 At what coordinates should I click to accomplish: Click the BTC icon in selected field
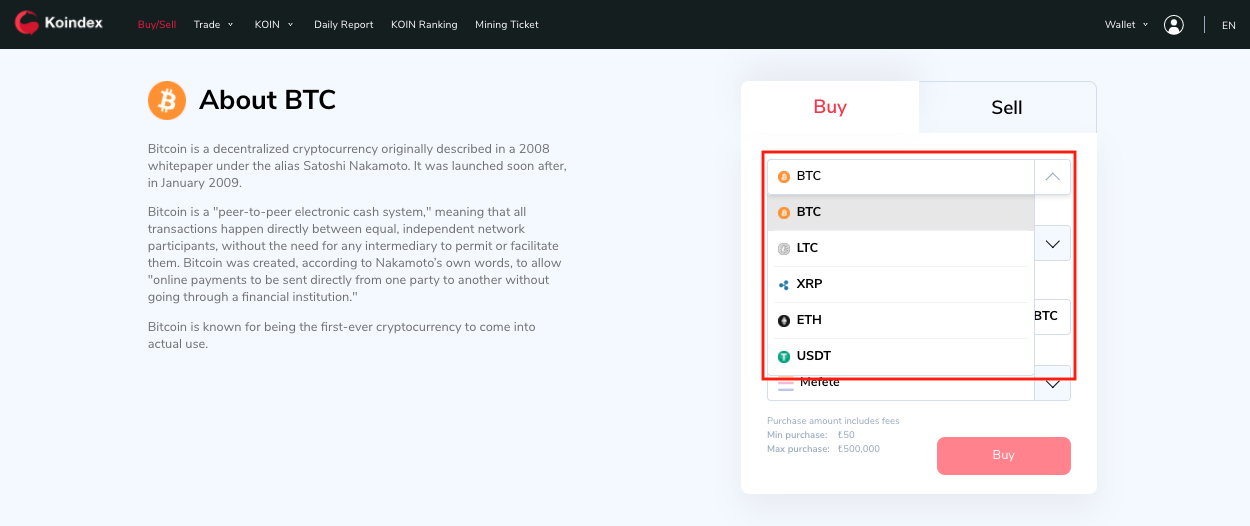pyautogui.click(x=784, y=177)
